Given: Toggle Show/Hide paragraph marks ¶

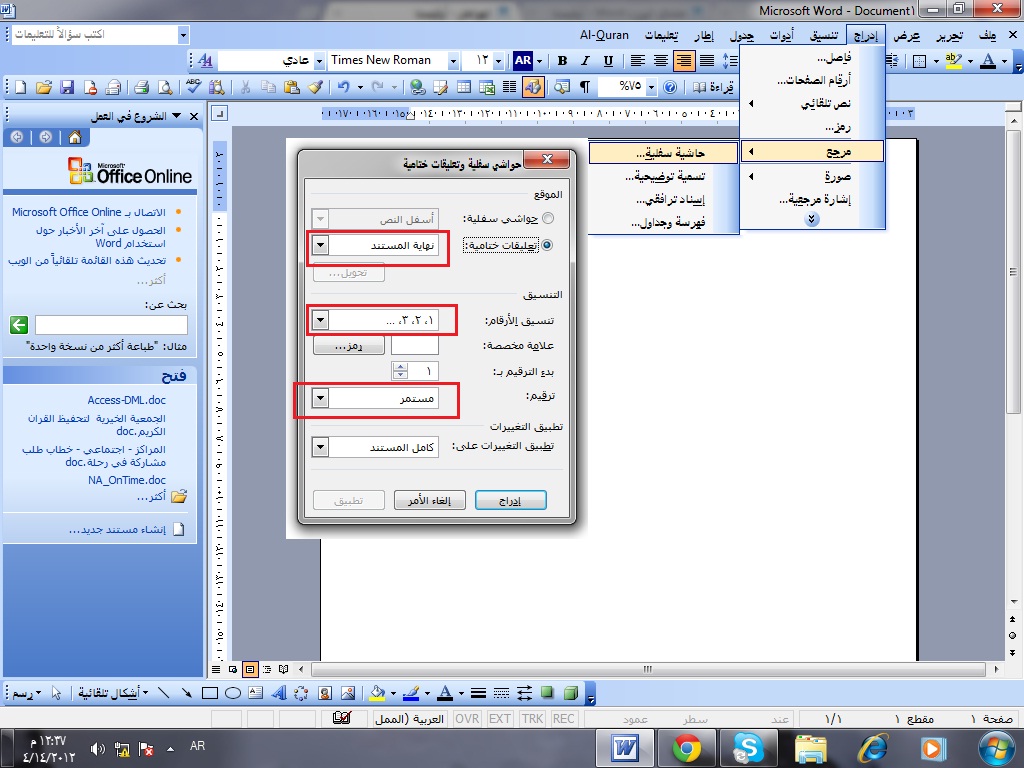Looking at the screenshot, I should [585, 87].
